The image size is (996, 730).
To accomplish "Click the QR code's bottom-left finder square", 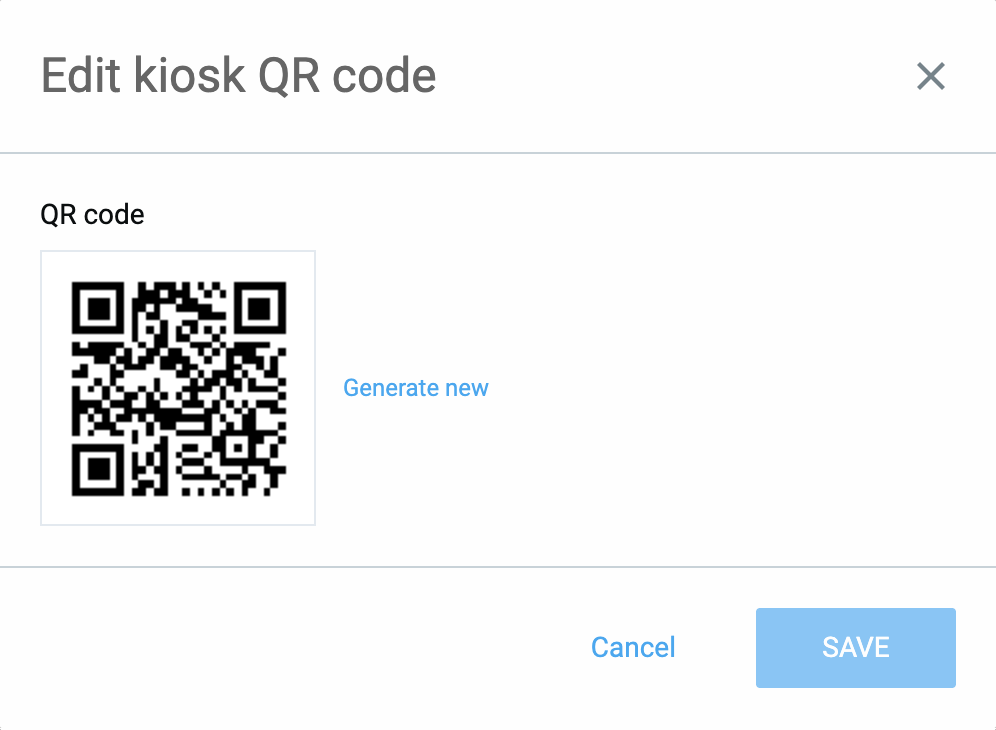I will tap(98, 469).
